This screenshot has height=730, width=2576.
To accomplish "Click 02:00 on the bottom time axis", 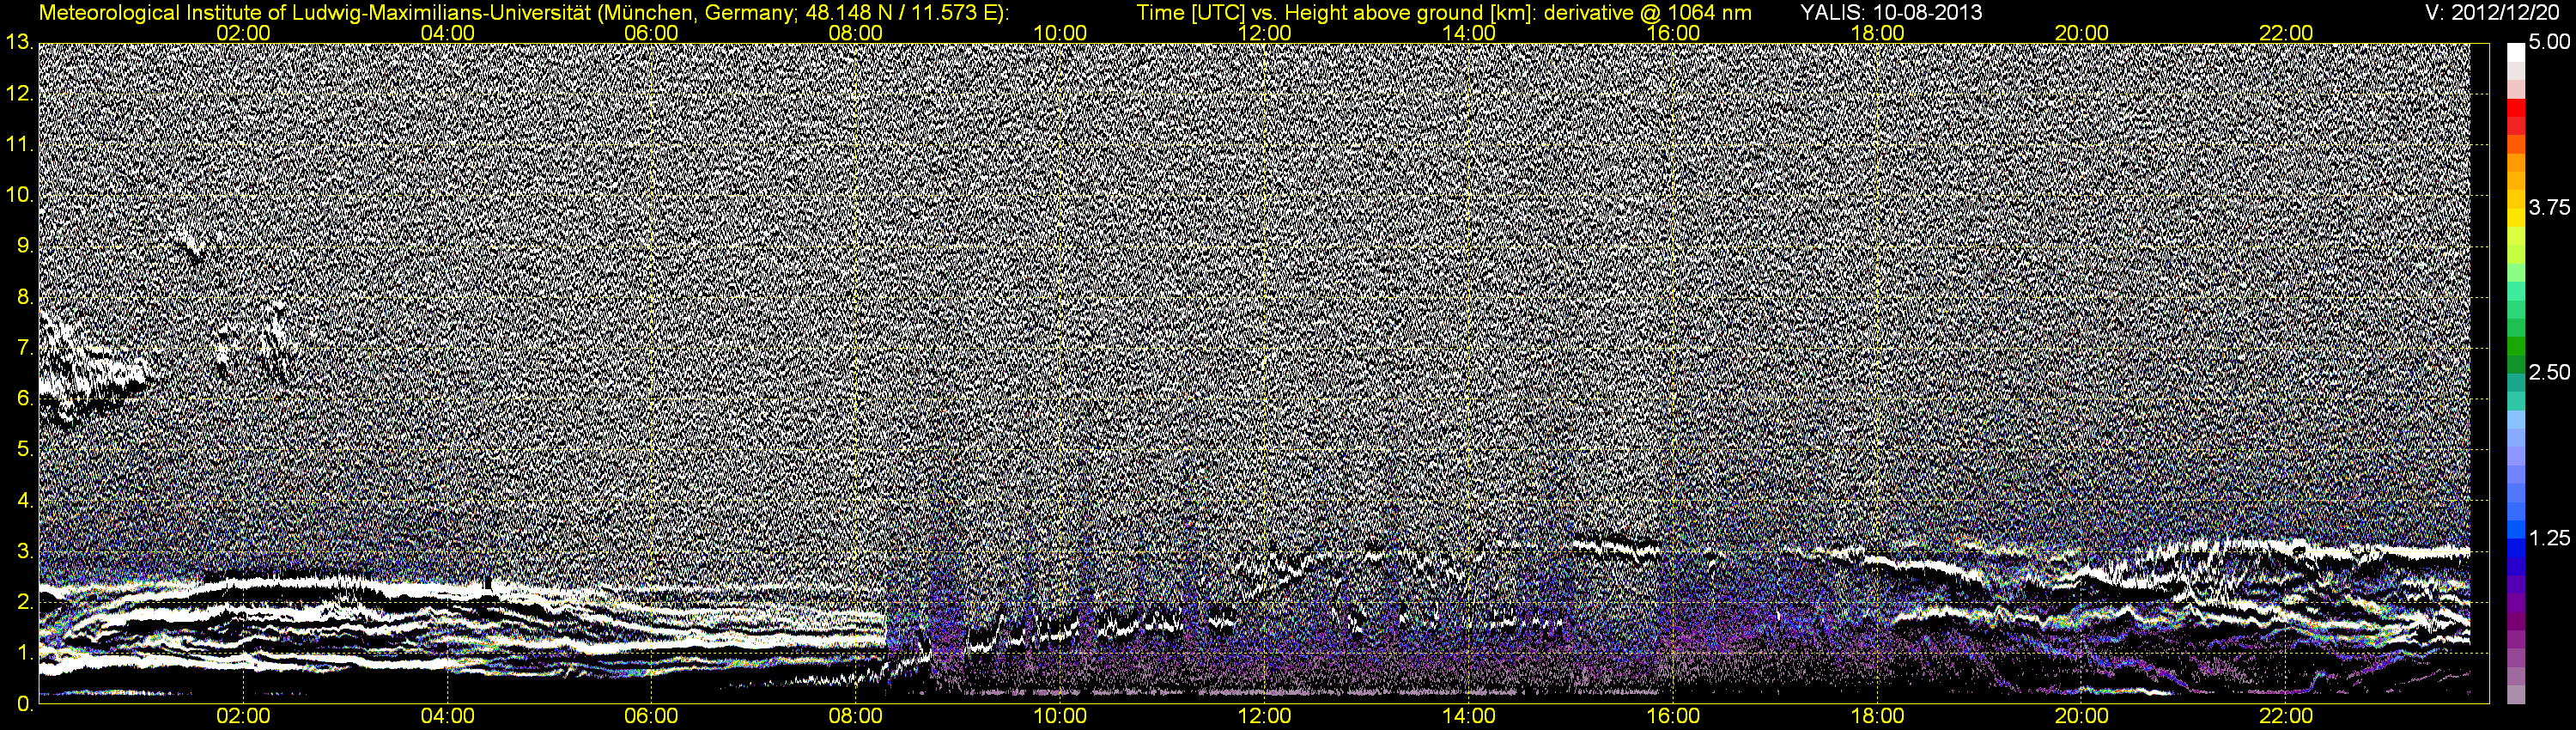I will 243,716.
